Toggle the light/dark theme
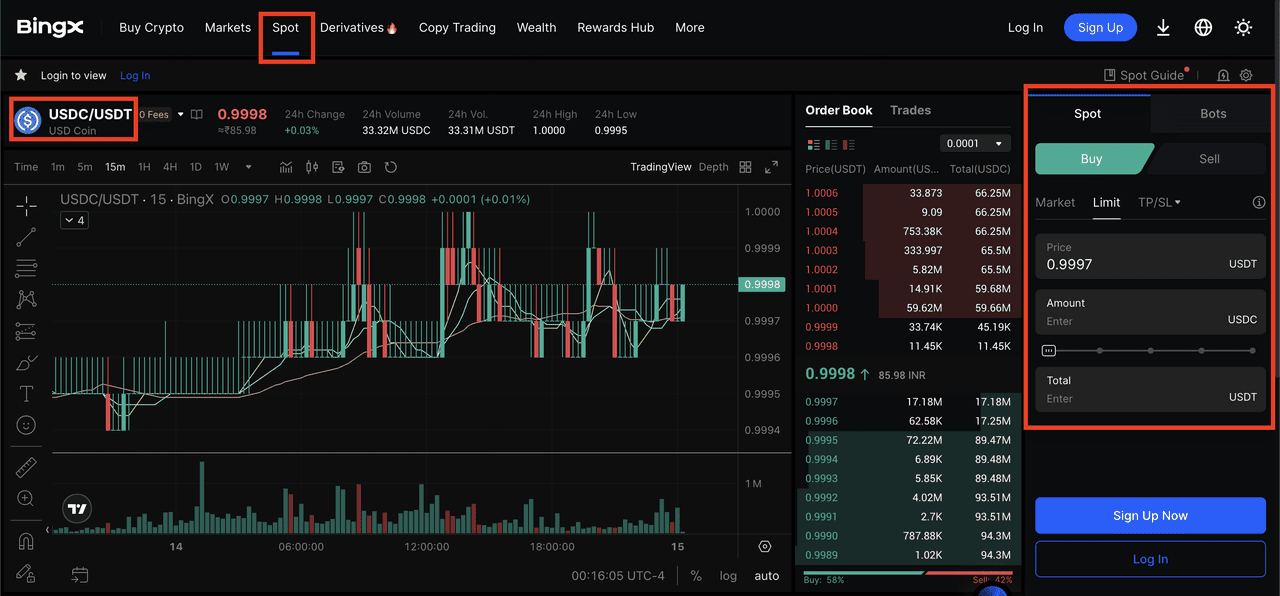Screen dimensions: 1280x596 point(1243,28)
